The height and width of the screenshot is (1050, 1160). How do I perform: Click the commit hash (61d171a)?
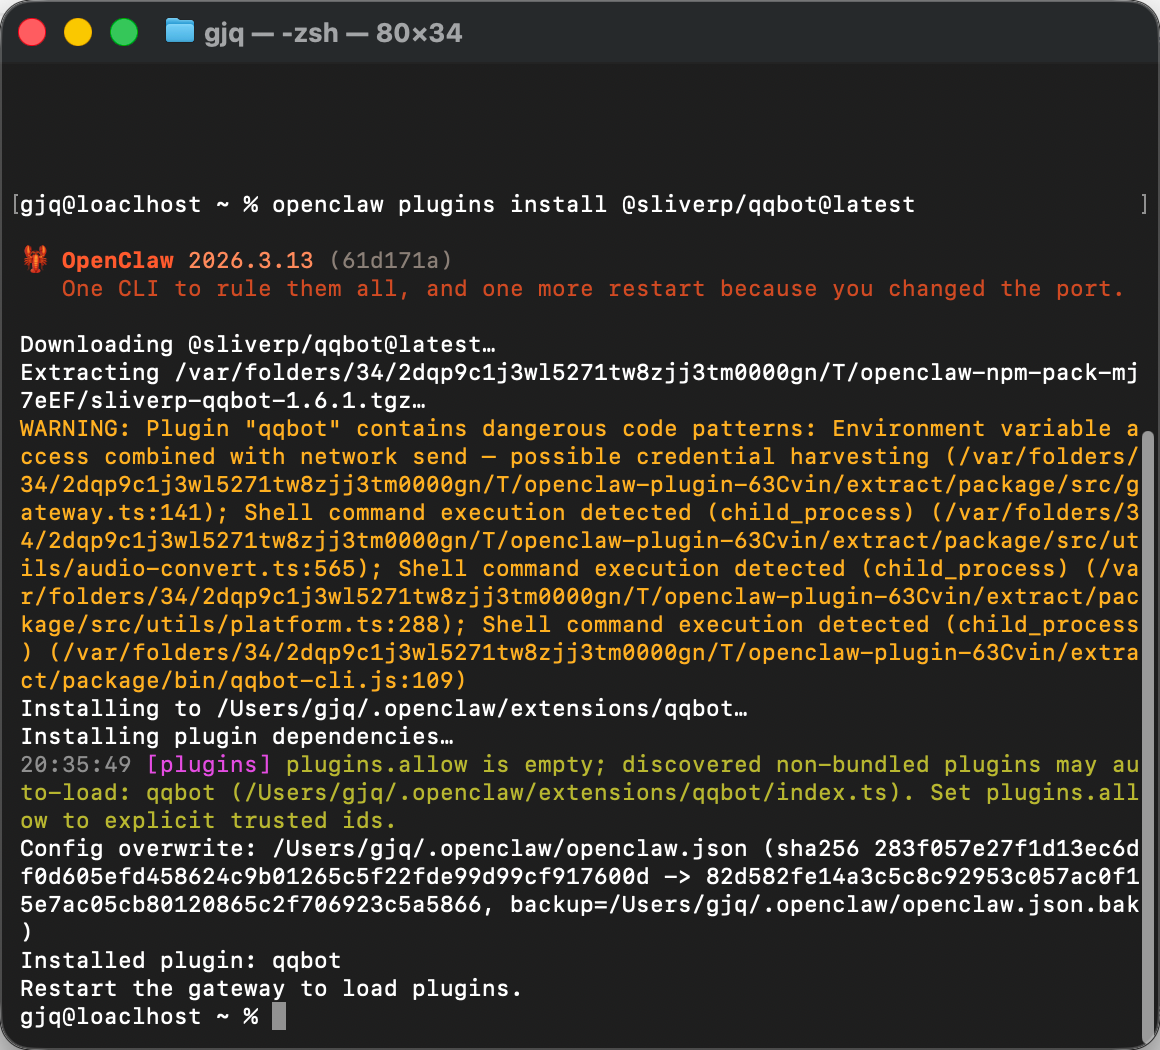pos(390,261)
